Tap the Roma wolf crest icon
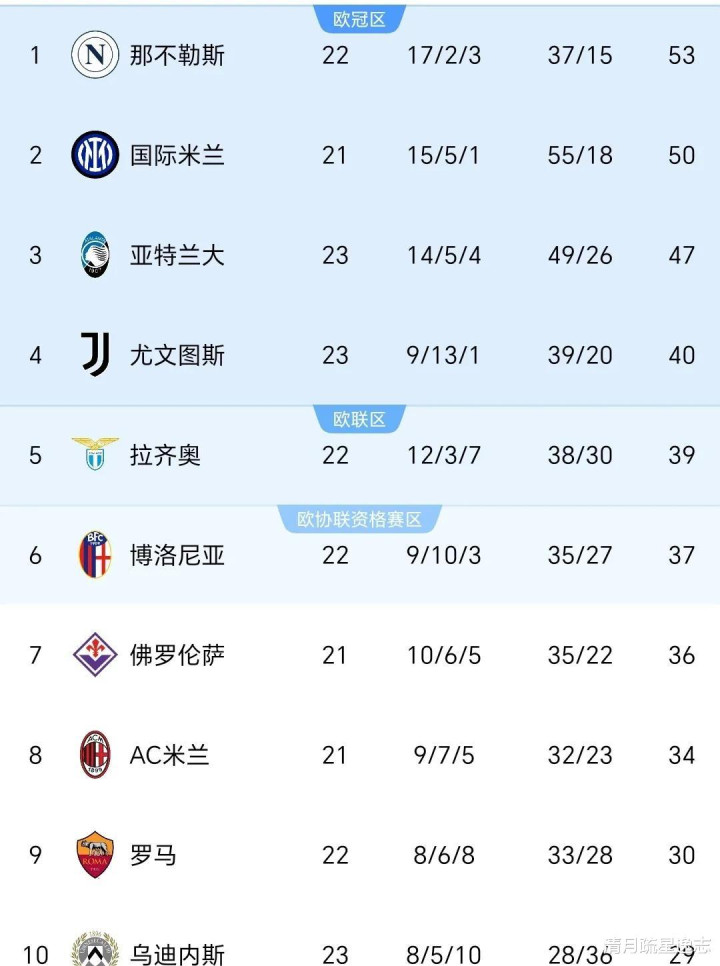Viewport: 720px width, 966px height. [x=95, y=854]
